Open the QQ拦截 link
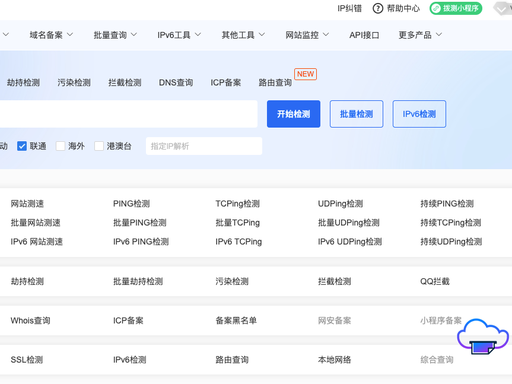This screenshot has height=384, width=512. 435,282
